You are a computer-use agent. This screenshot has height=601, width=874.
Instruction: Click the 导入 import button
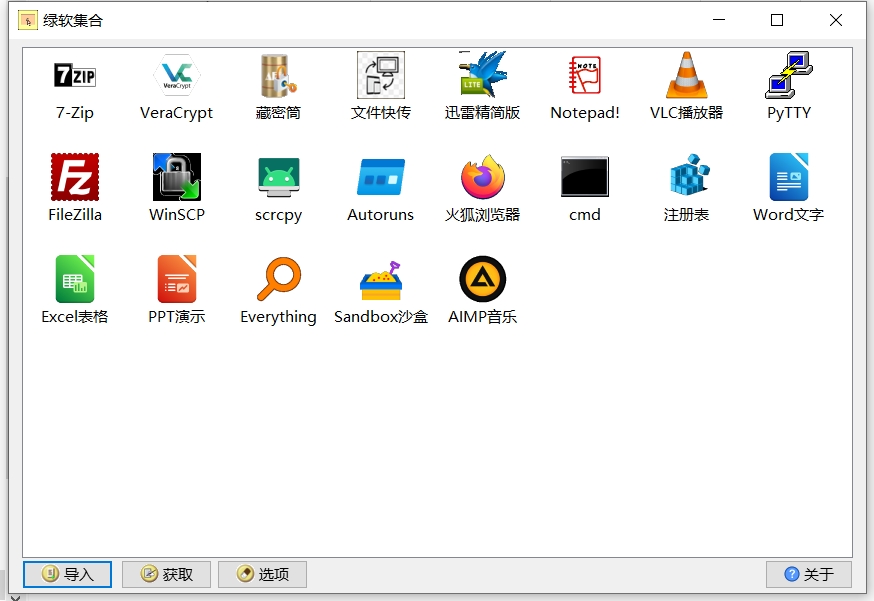coord(67,574)
